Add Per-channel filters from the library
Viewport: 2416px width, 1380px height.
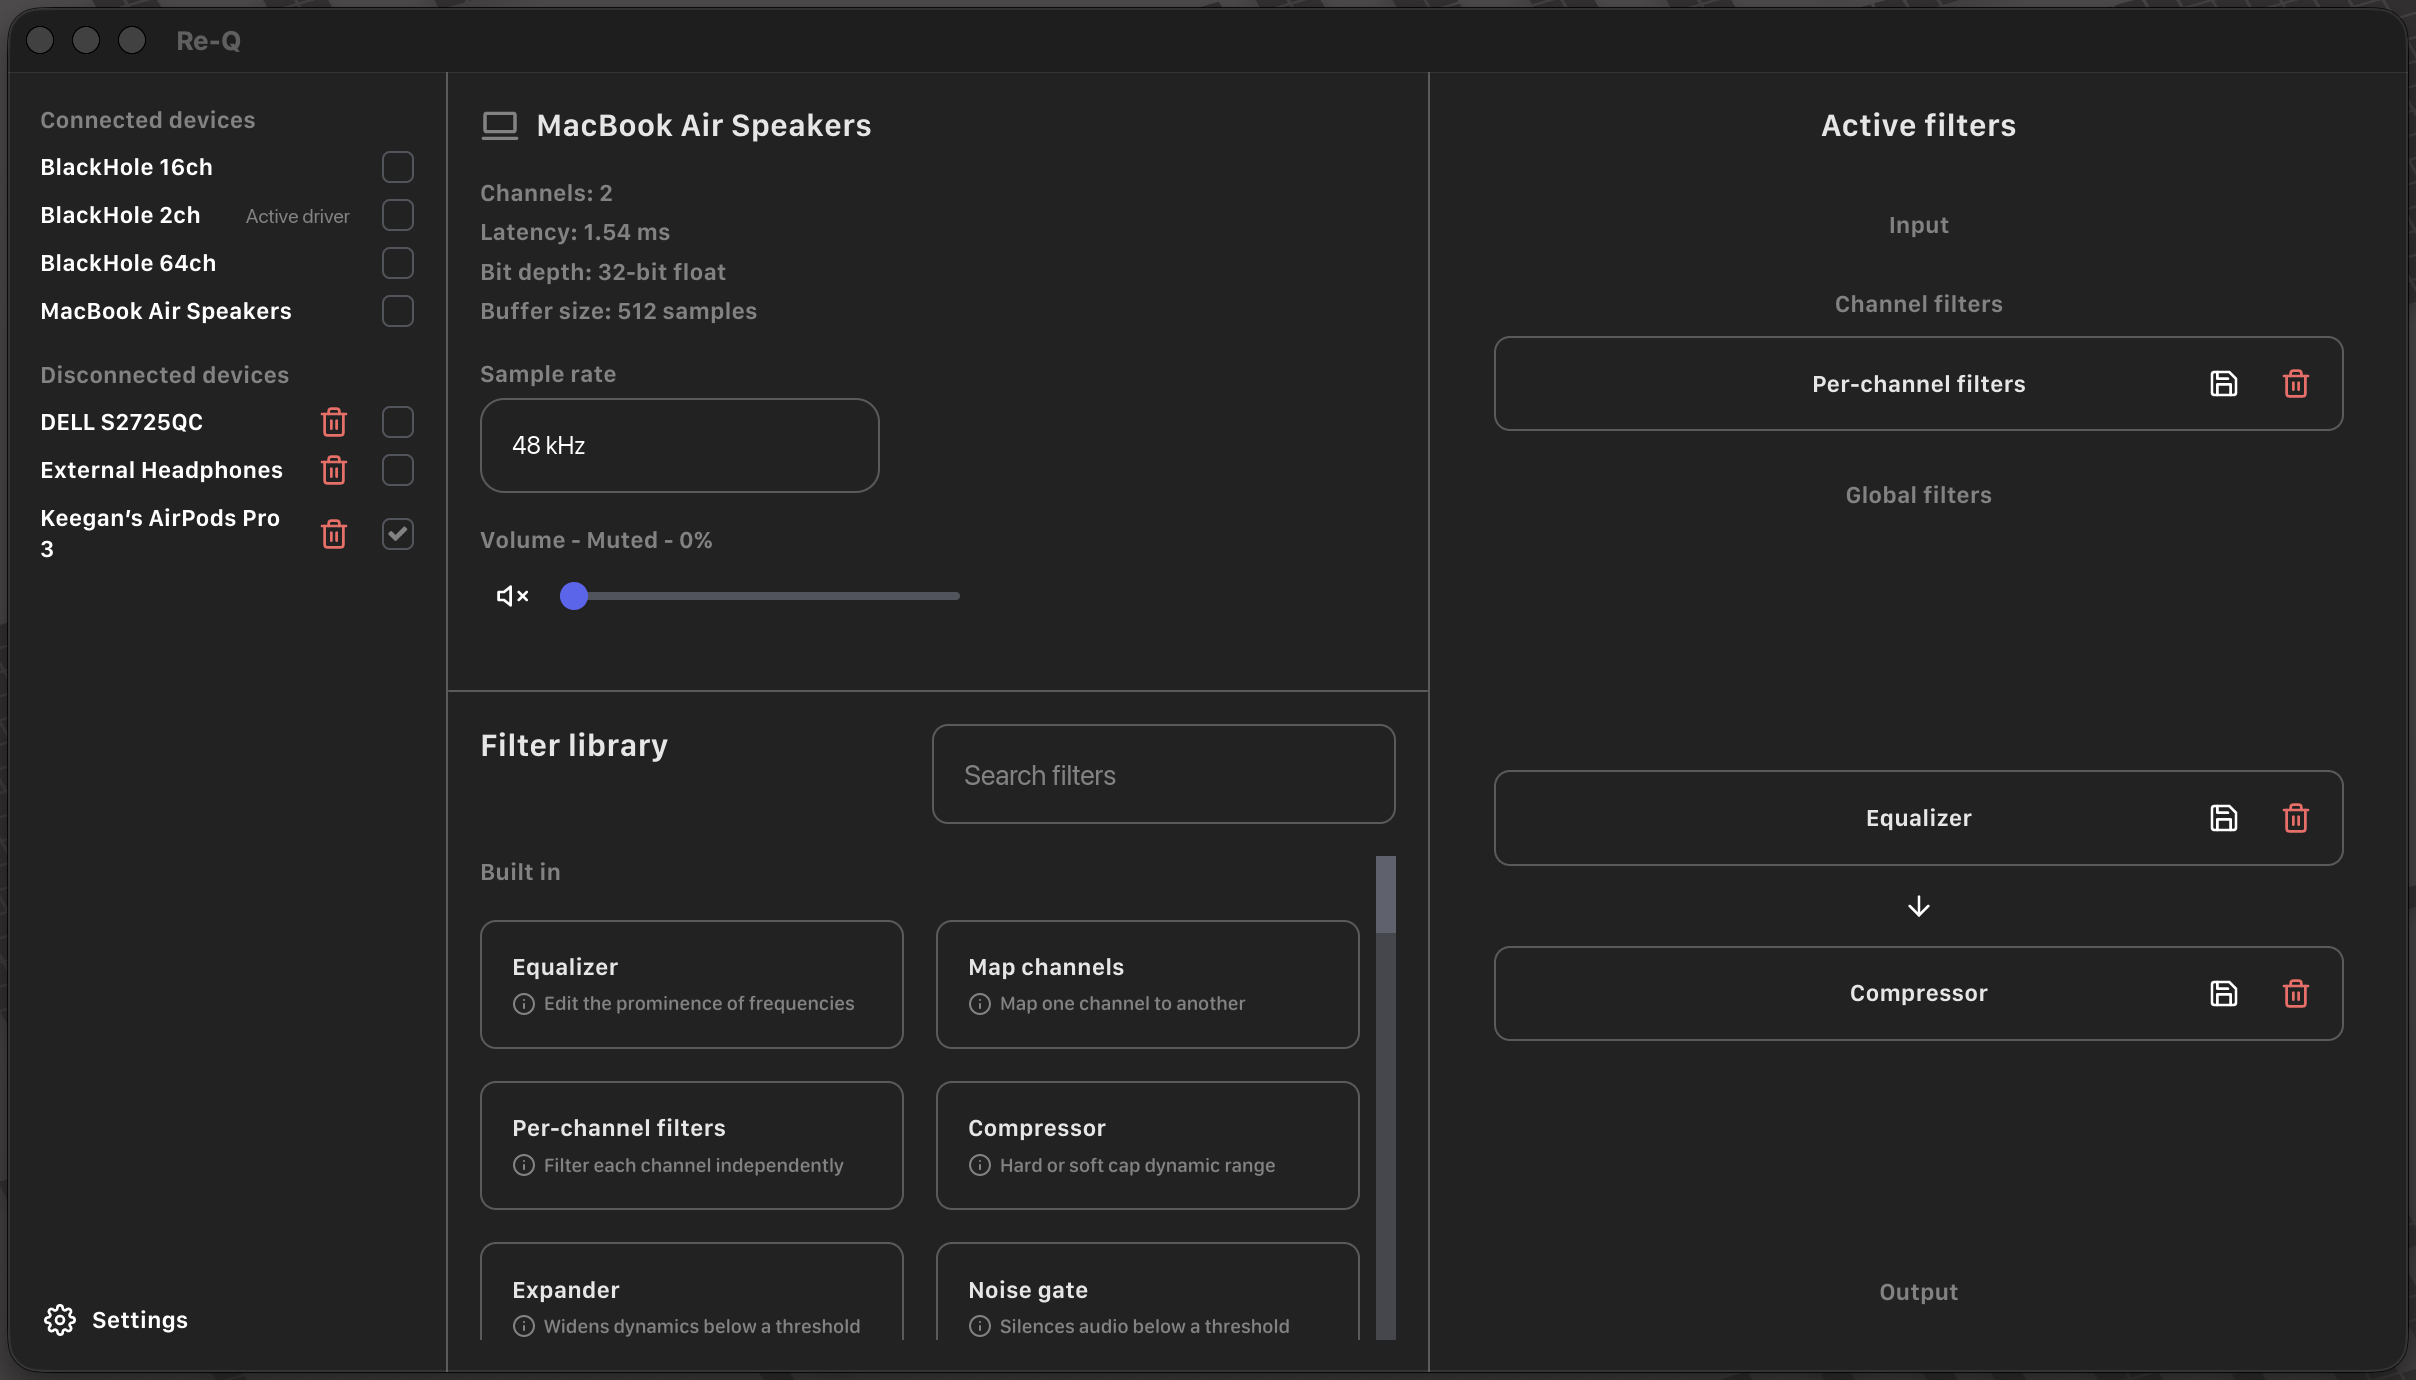(x=692, y=1146)
